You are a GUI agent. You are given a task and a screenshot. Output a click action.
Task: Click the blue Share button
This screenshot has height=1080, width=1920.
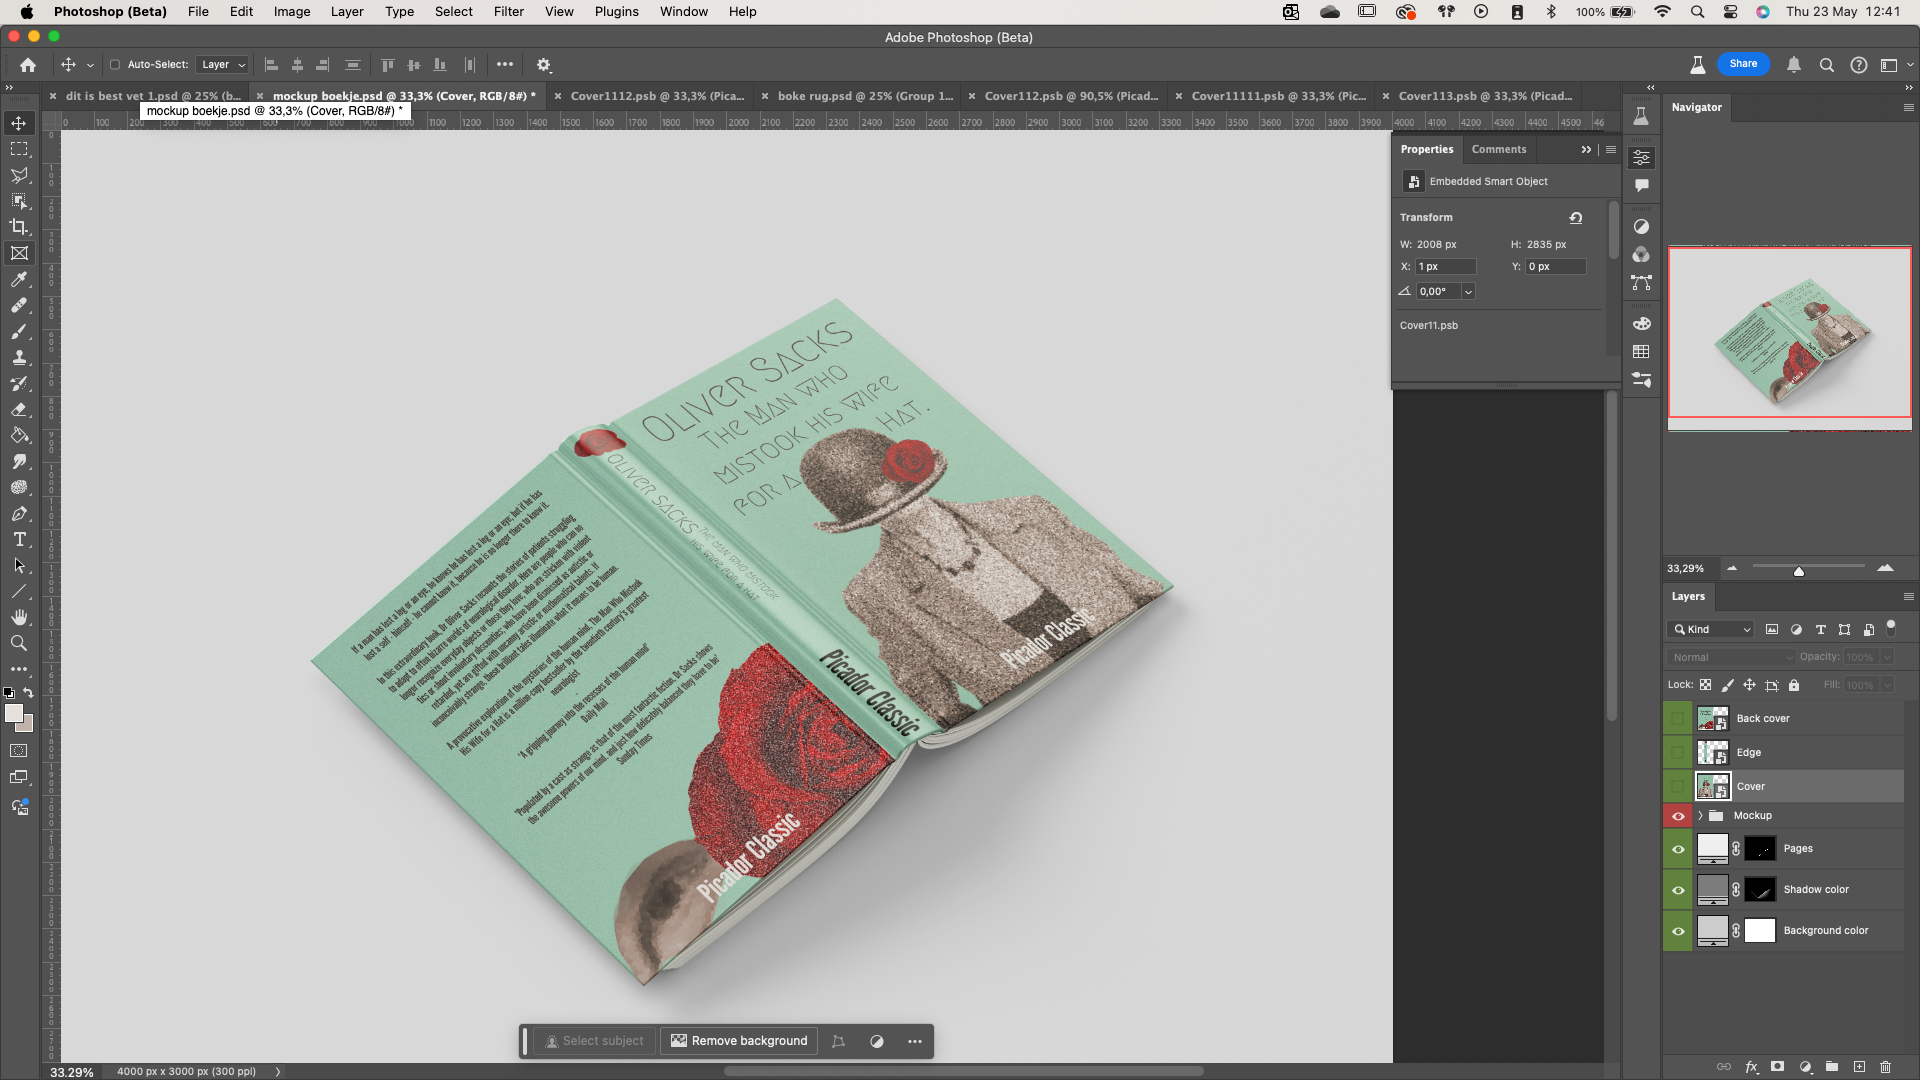(x=1743, y=64)
